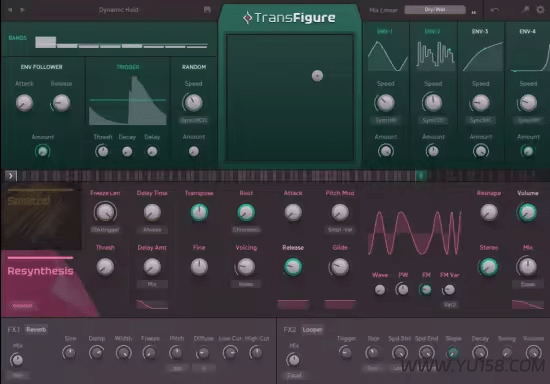The height and width of the screenshot is (384, 550).
Task: Click the Trigger envelope graph display
Action: [128, 101]
